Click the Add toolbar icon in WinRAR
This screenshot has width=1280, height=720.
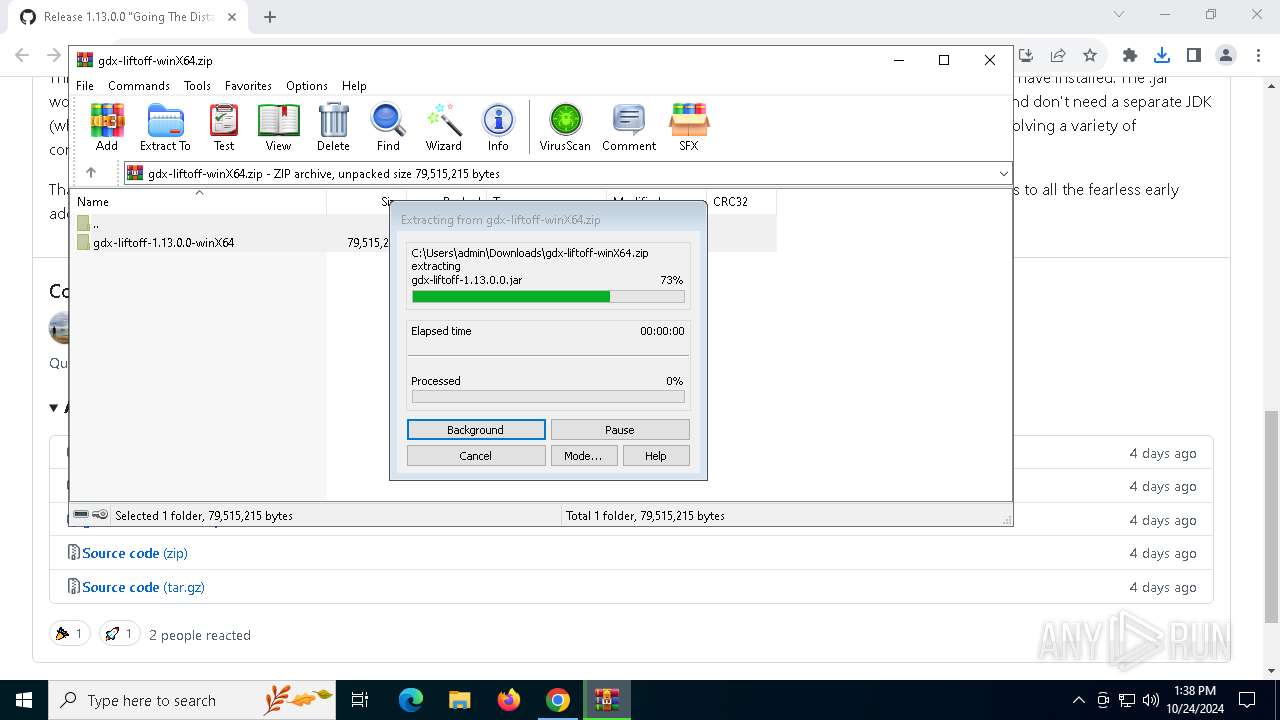pyautogui.click(x=107, y=127)
